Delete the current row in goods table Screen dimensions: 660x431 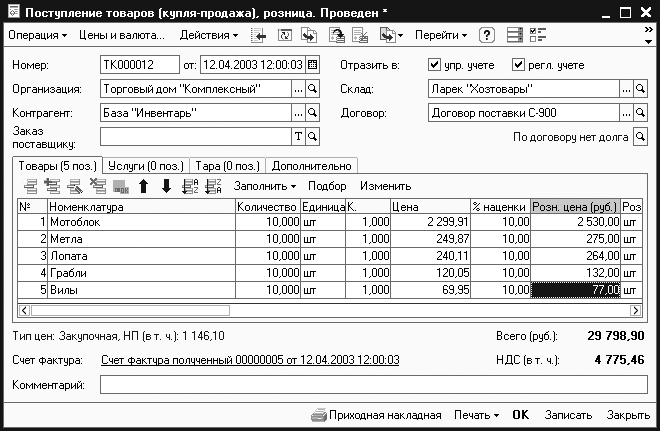pos(98,186)
